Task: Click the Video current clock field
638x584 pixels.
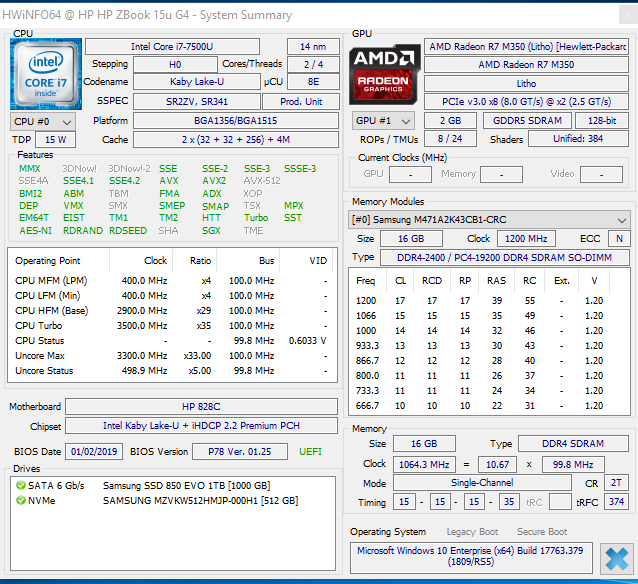Action: [x=601, y=175]
